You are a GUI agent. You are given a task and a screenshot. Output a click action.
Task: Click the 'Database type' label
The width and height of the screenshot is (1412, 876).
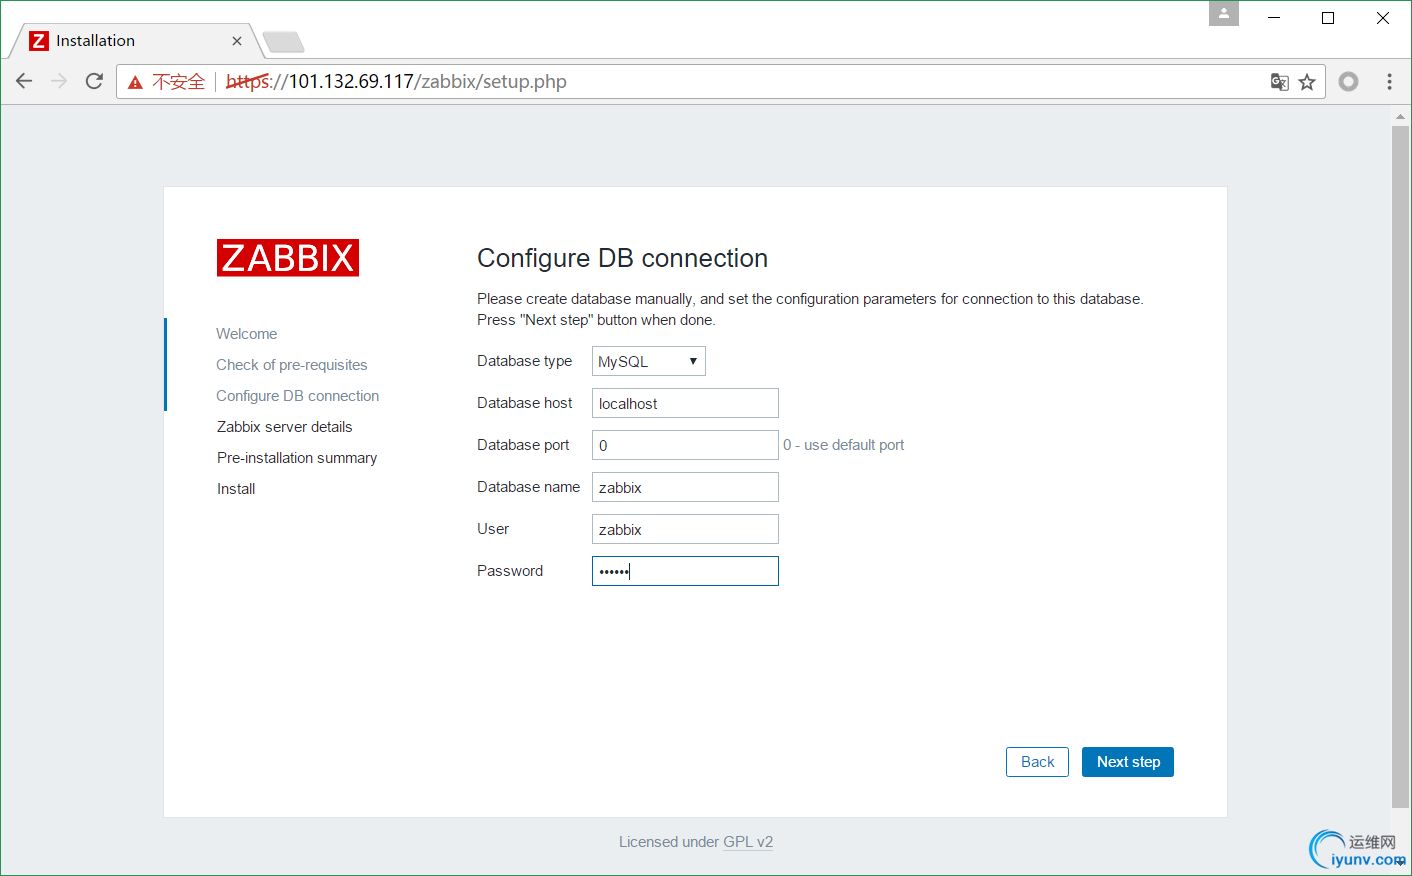tap(525, 361)
